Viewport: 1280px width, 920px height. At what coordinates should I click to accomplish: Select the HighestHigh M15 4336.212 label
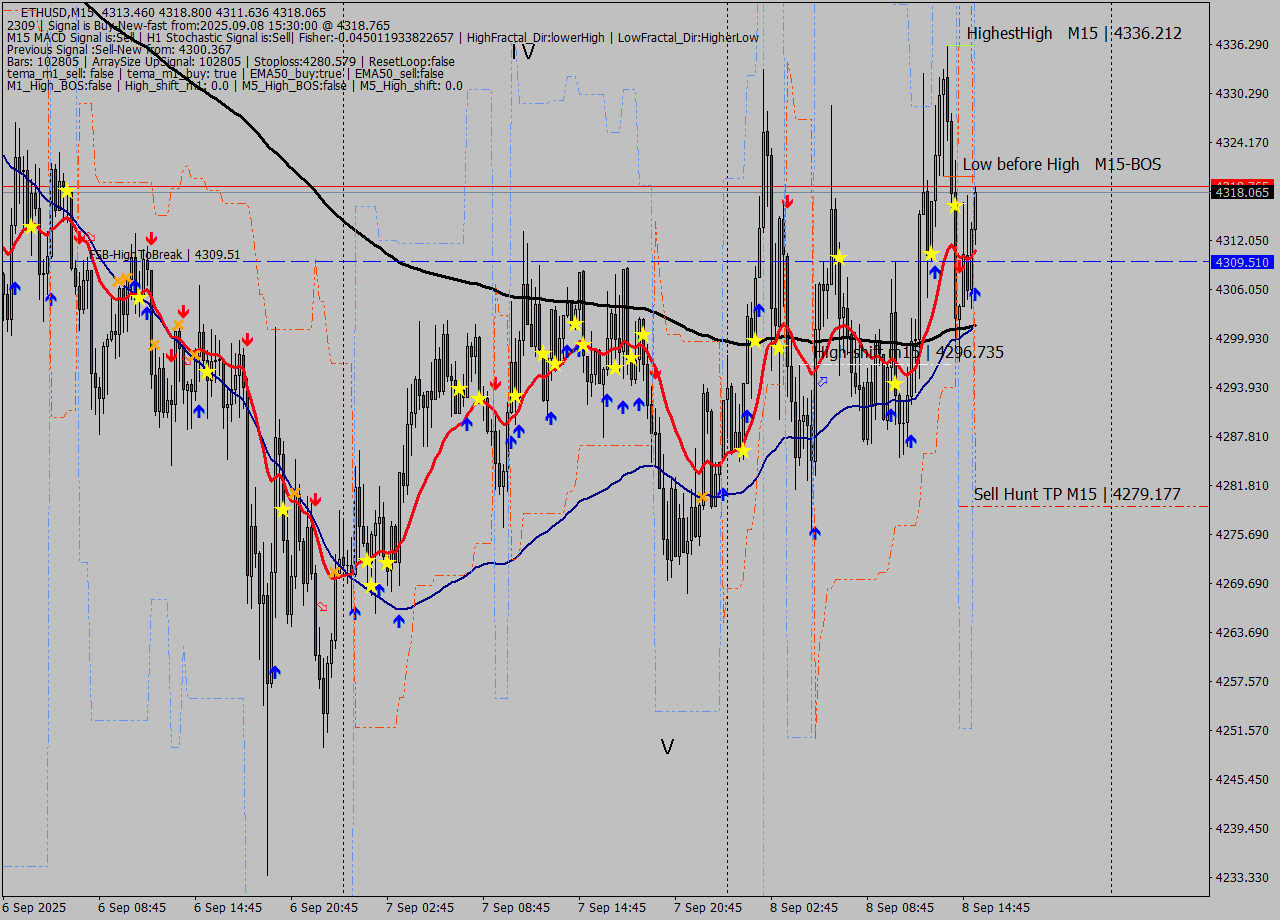point(1073,33)
